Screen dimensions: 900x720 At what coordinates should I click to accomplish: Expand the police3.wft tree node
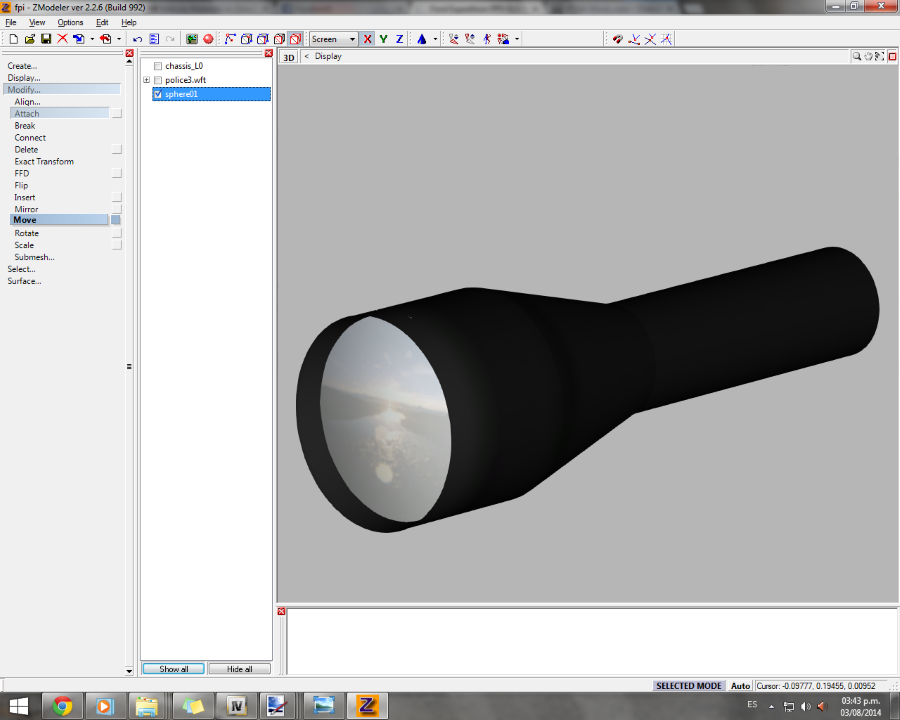[x=147, y=80]
